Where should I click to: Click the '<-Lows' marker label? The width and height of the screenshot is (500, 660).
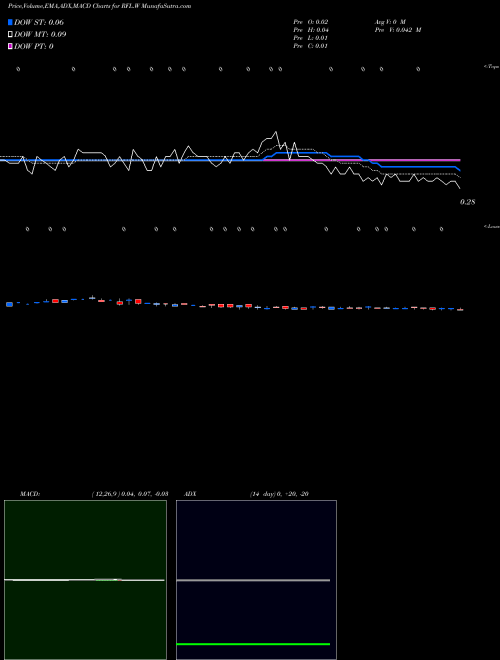coord(492,226)
